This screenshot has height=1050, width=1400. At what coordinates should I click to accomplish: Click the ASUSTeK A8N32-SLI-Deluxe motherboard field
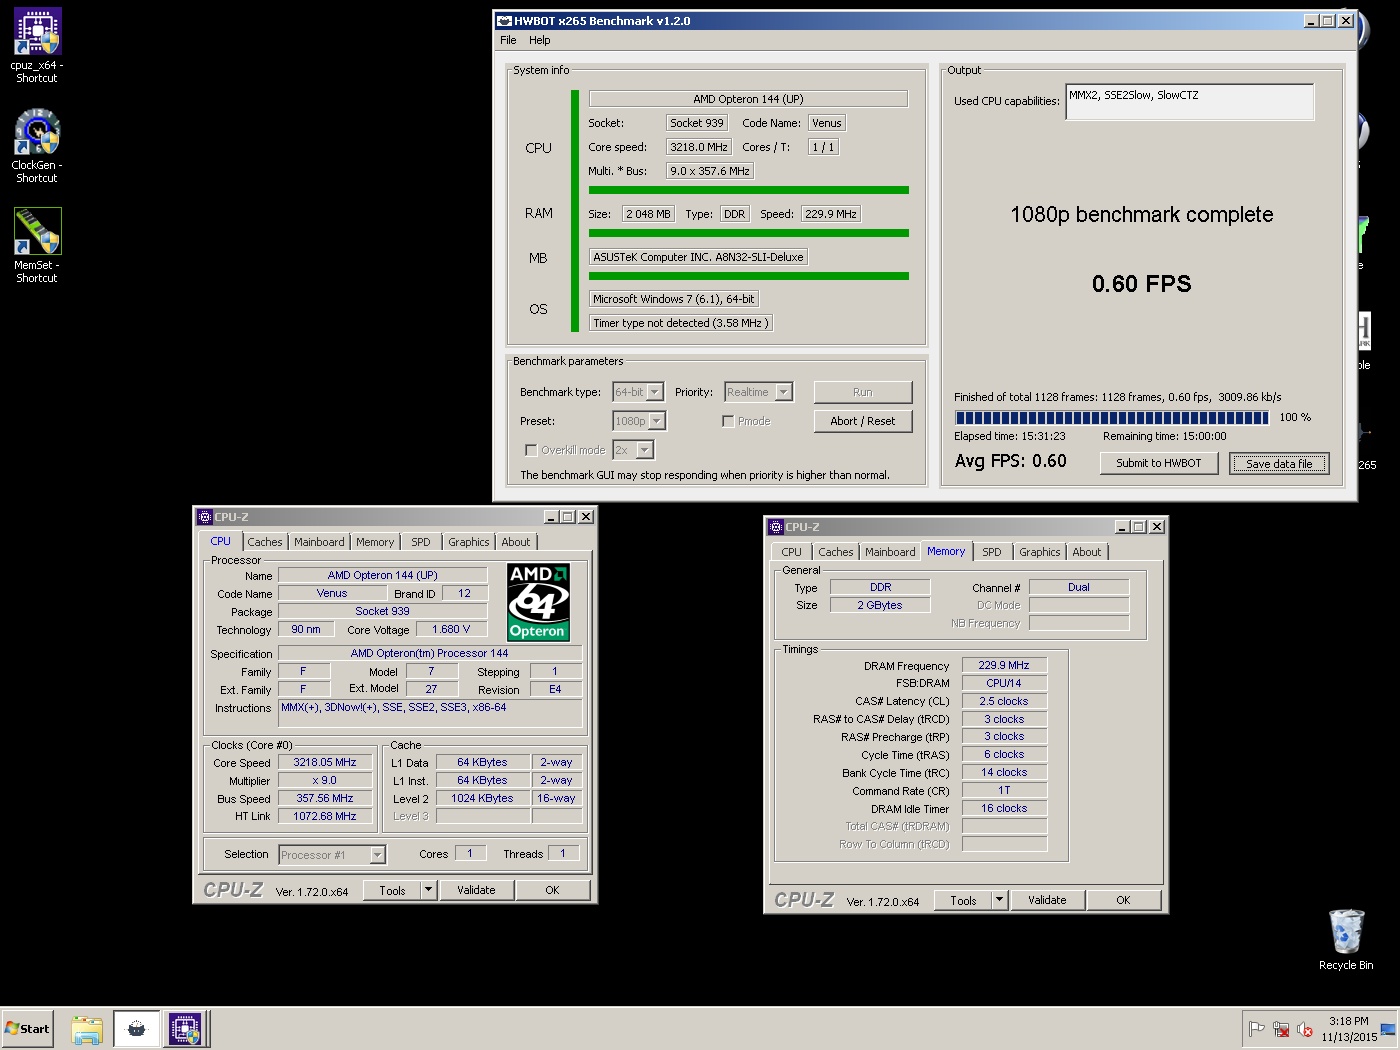[x=698, y=257]
